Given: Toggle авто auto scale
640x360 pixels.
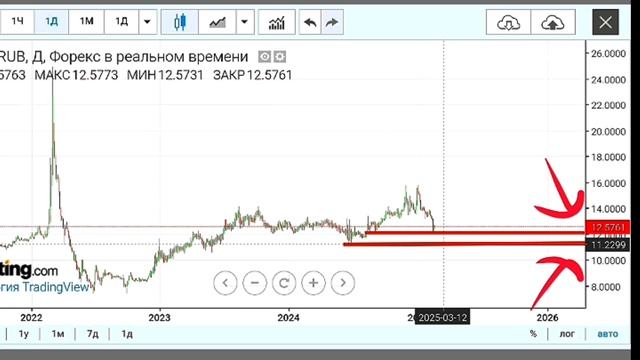Looking at the screenshot, I should coord(608,334).
